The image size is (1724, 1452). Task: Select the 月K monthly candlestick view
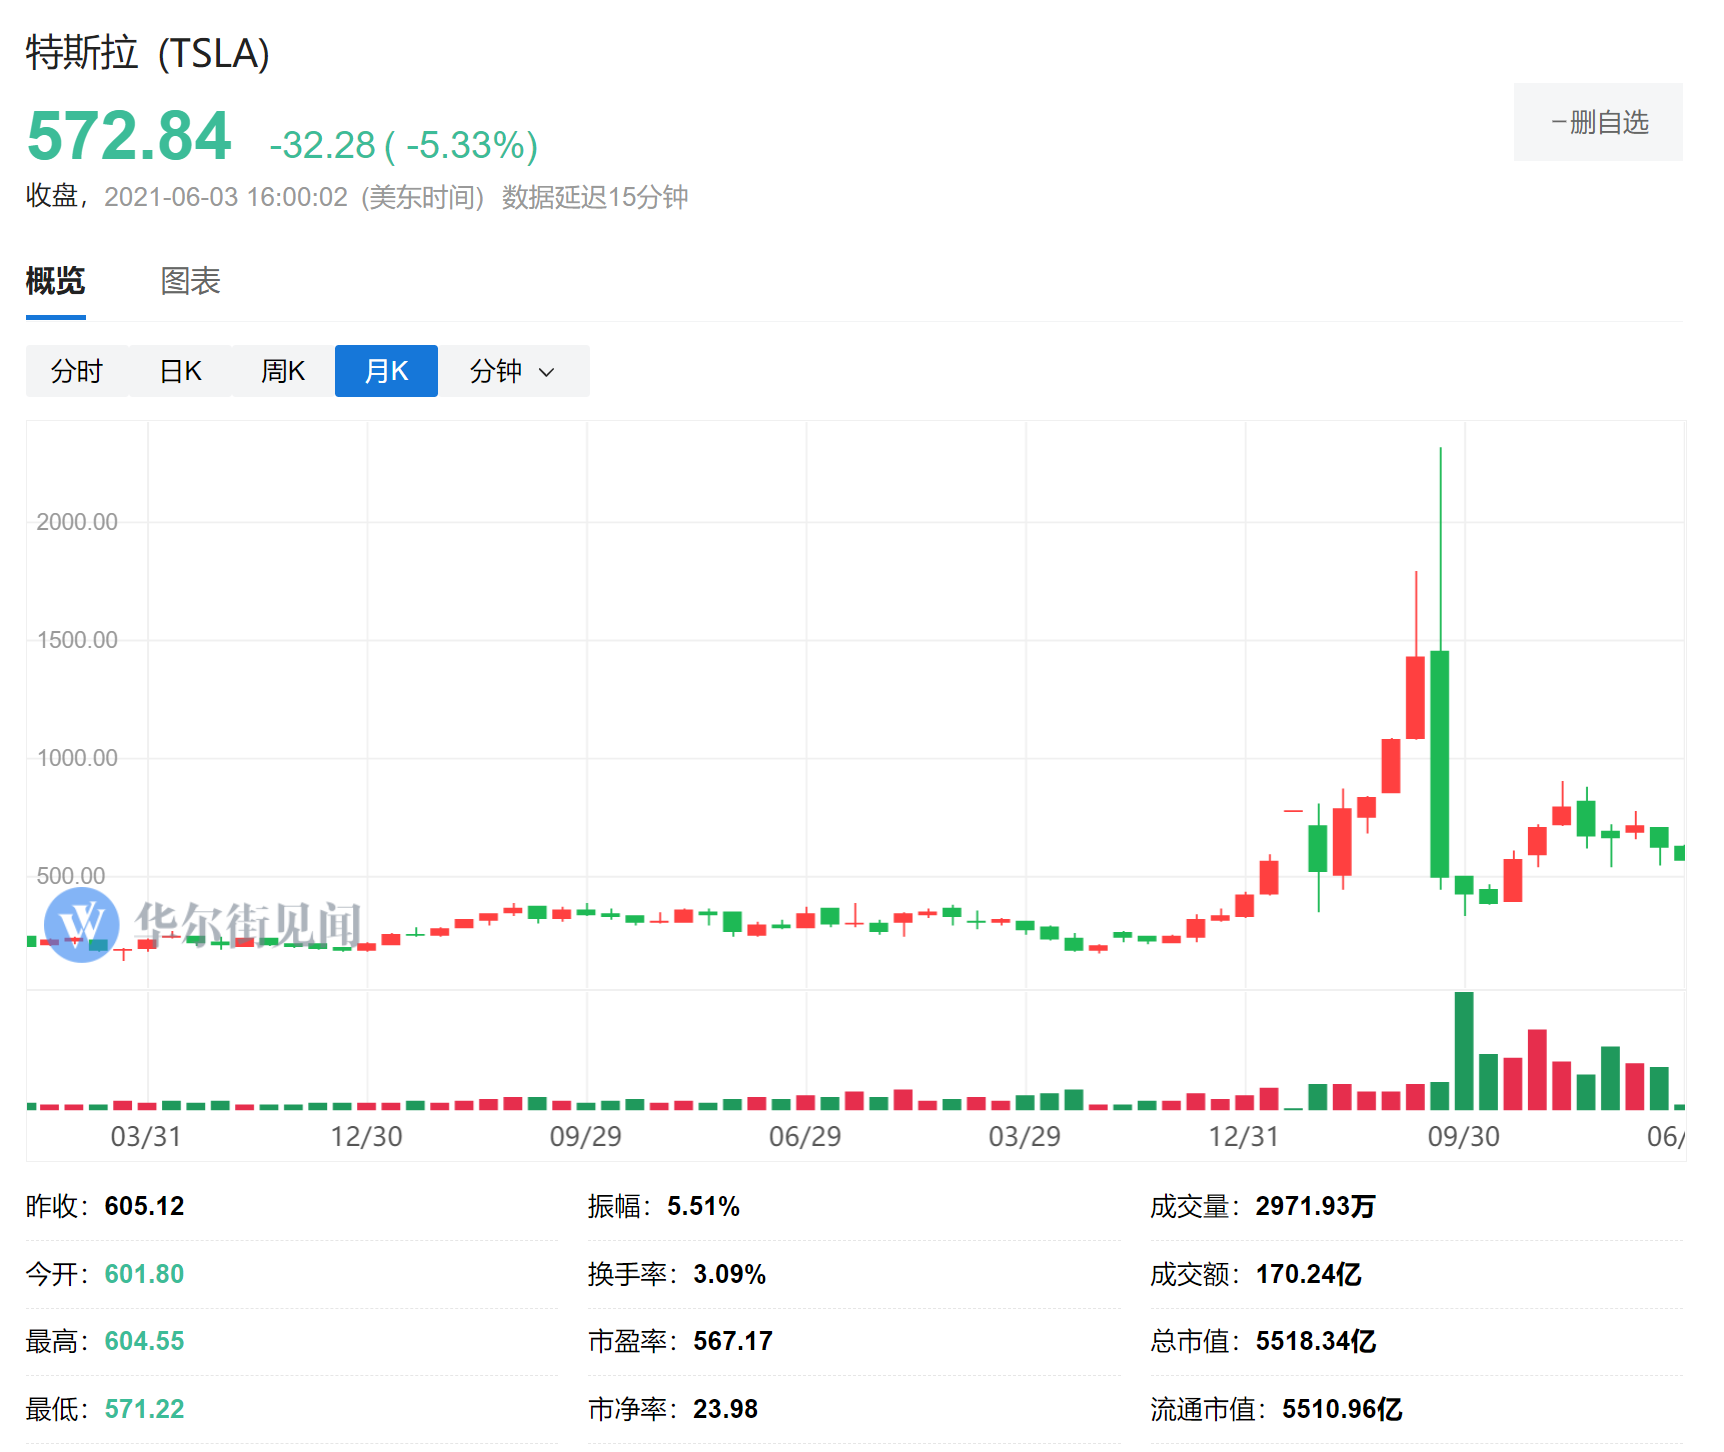[386, 371]
